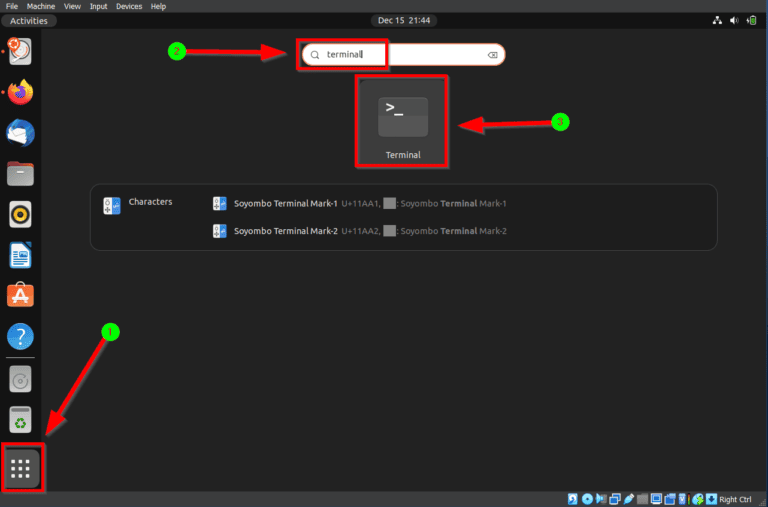The width and height of the screenshot is (768, 507).
Task: Click the network status icon in top bar
Action: (x=717, y=21)
